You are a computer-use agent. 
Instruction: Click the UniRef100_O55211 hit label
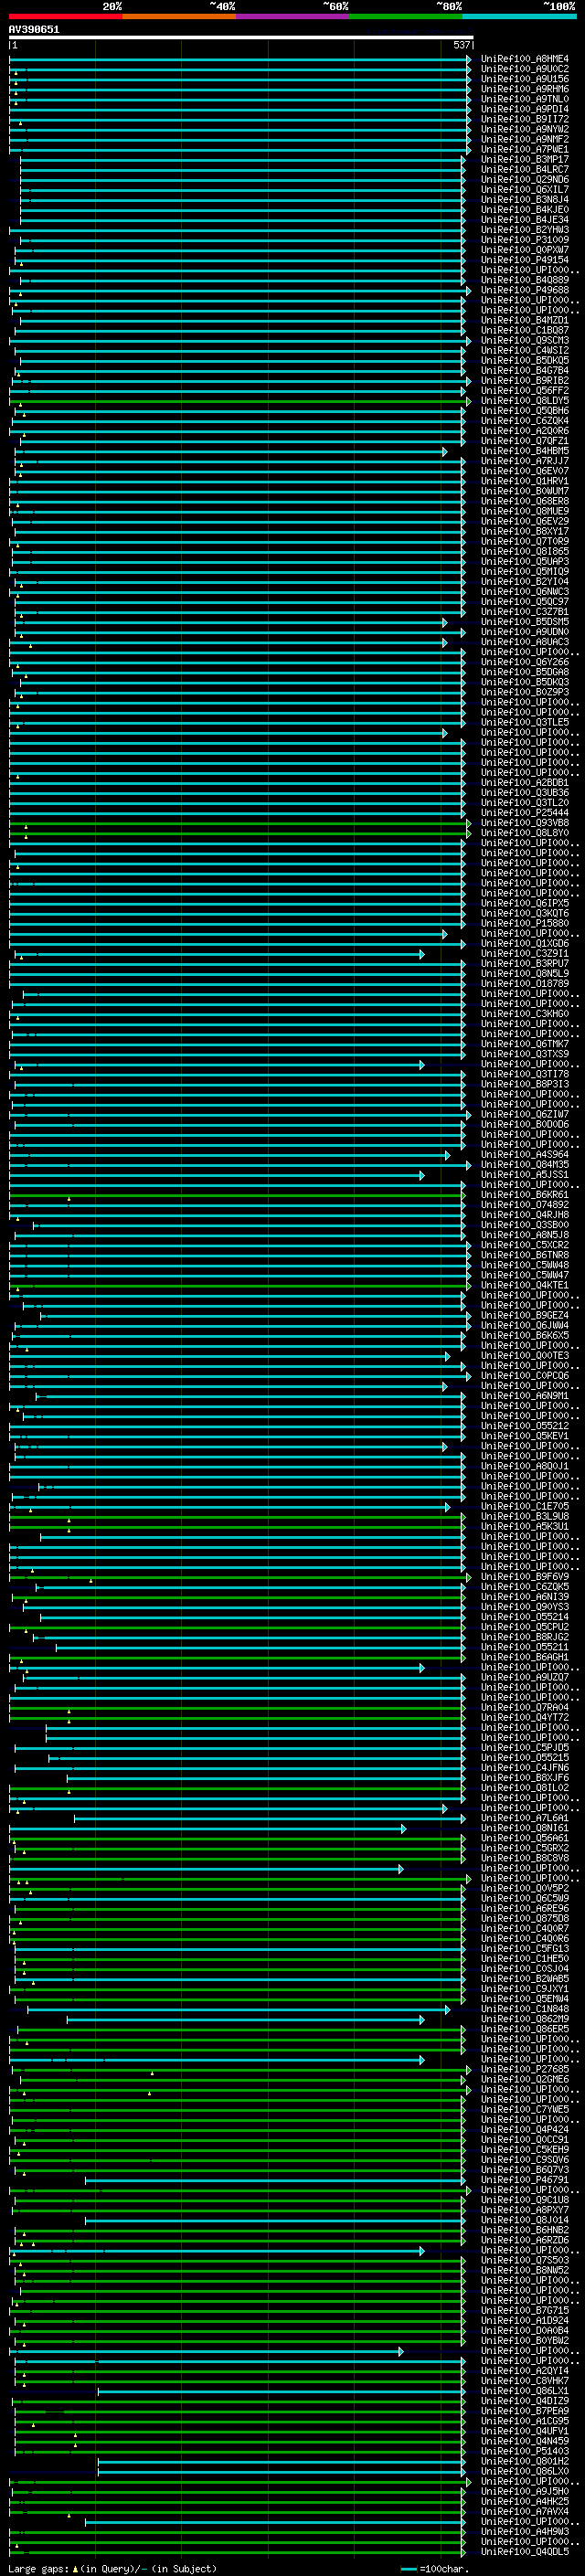(x=525, y=1647)
